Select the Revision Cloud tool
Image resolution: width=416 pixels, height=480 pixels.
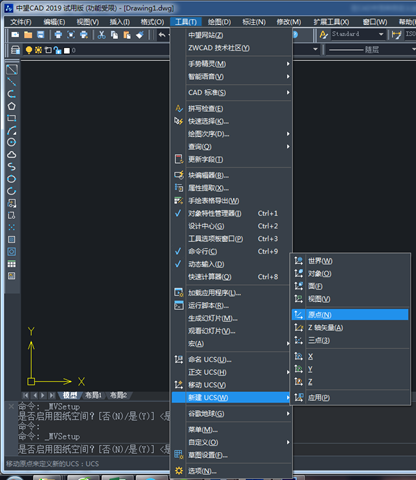[x=12, y=155]
